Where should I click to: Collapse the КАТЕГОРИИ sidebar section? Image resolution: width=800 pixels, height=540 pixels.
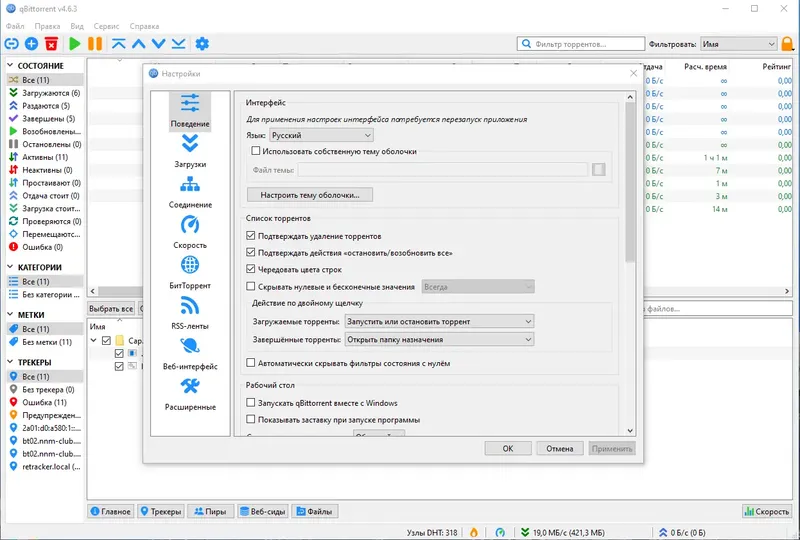10,267
